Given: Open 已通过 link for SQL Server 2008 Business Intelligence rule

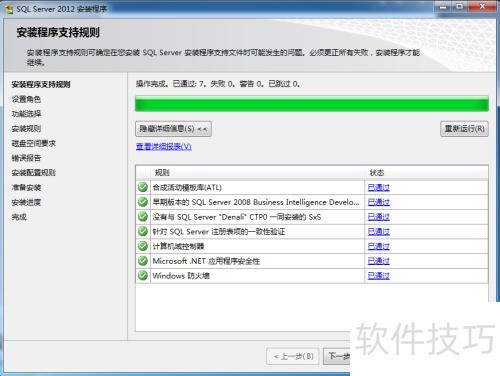Looking at the screenshot, I should [379, 202].
